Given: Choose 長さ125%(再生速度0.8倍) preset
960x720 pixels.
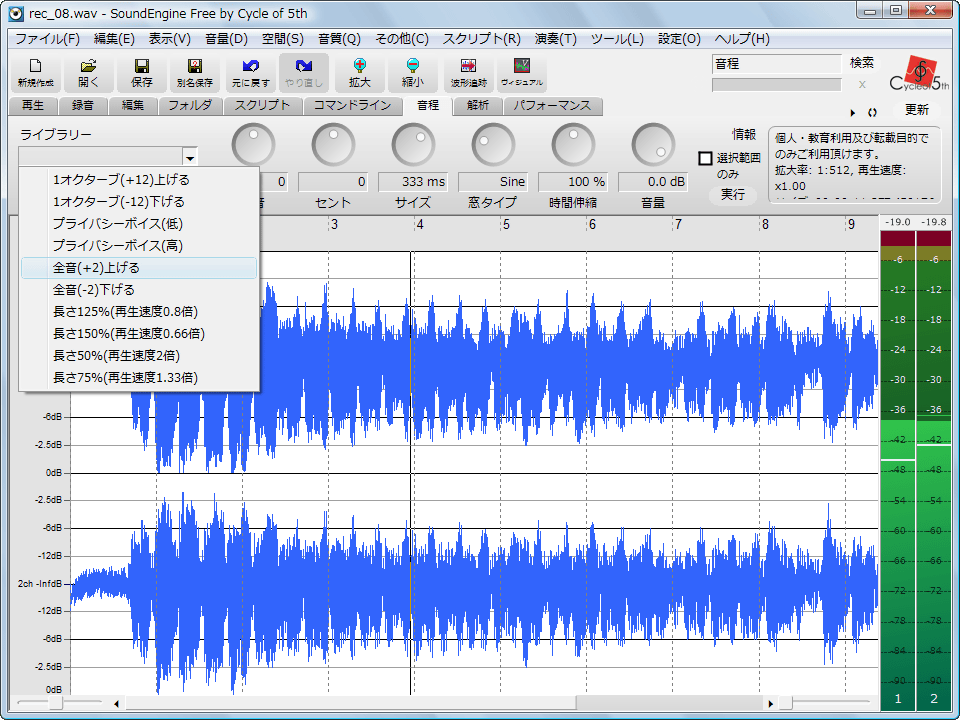Looking at the screenshot, I should click(138, 312).
